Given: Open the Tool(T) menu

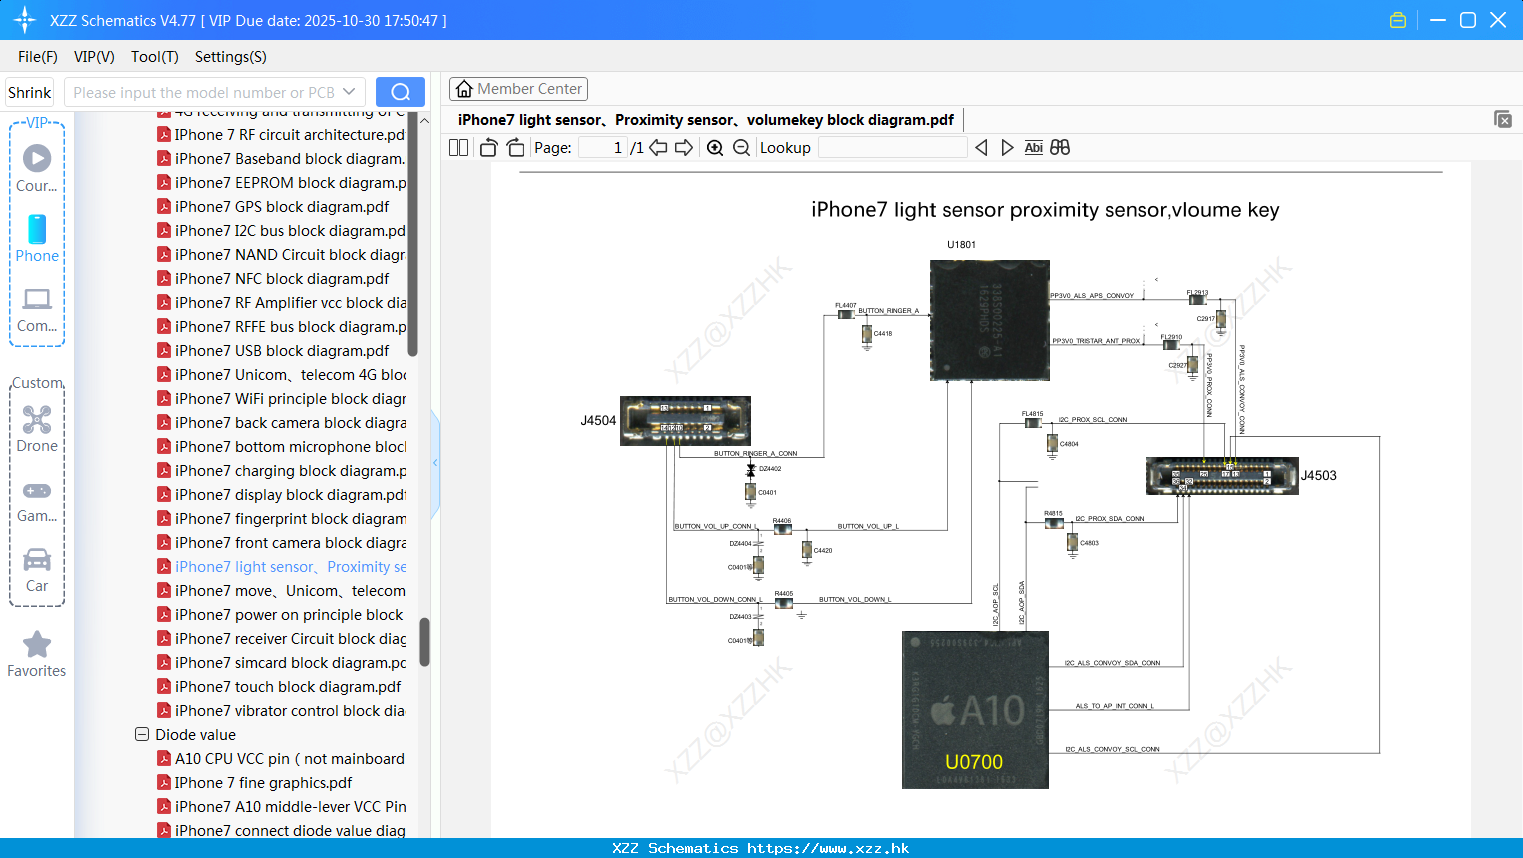Looking at the screenshot, I should point(155,57).
